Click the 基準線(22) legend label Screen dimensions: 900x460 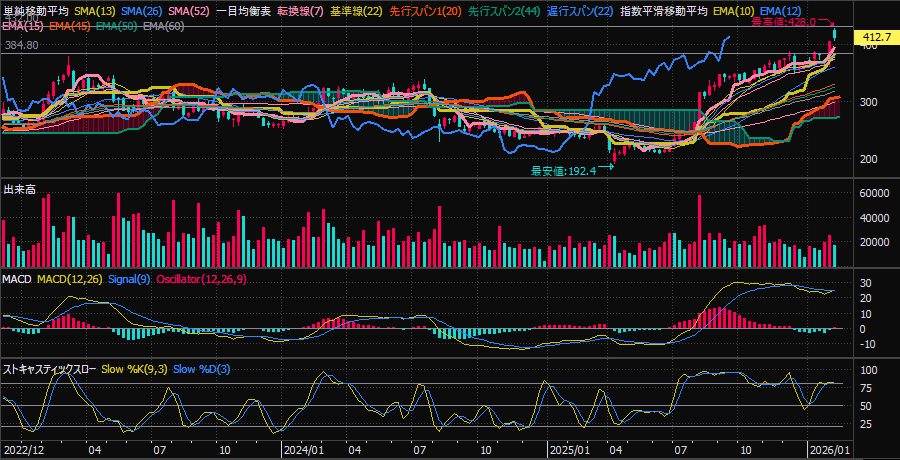tap(357, 9)
